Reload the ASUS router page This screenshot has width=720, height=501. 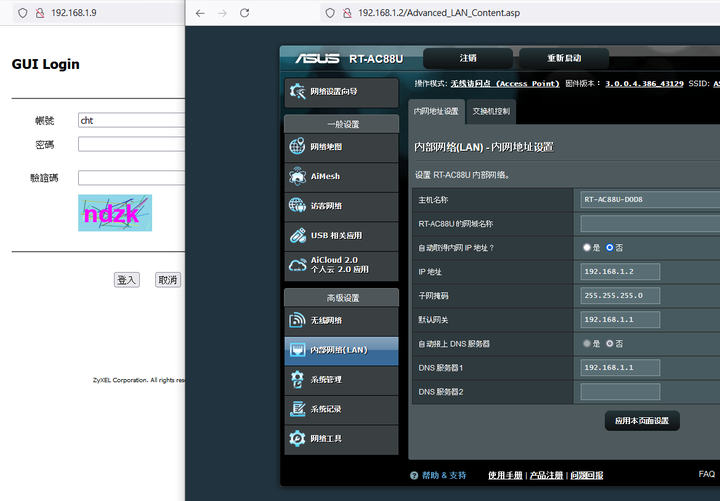(245, 13)
